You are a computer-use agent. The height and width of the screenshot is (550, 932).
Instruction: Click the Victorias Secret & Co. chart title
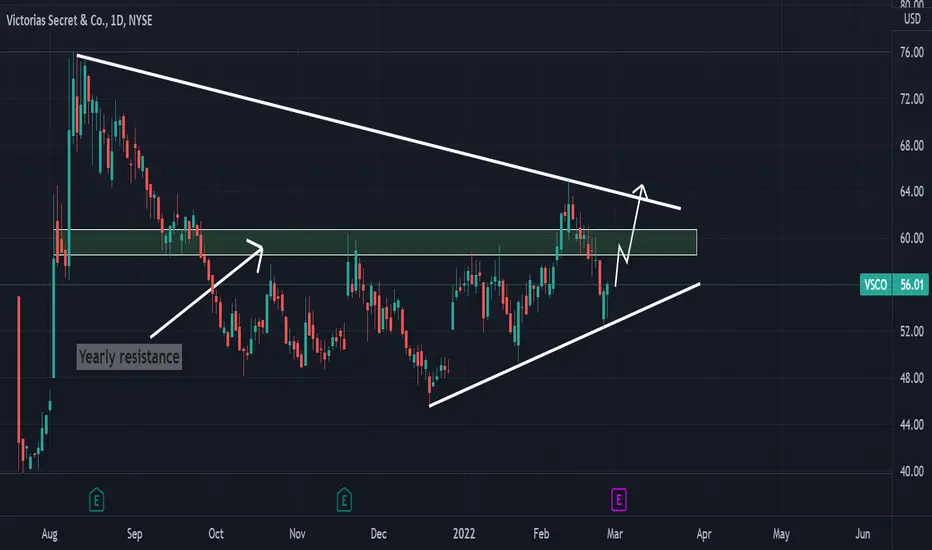(x=80, y=20)
